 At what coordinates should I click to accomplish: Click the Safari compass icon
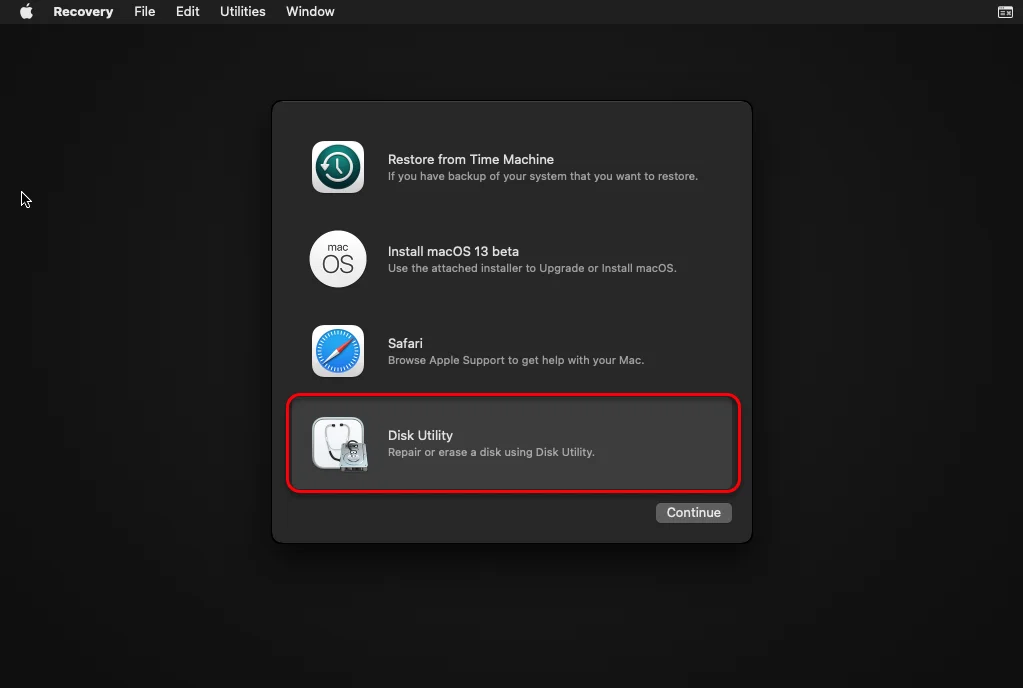click(338, 351)
